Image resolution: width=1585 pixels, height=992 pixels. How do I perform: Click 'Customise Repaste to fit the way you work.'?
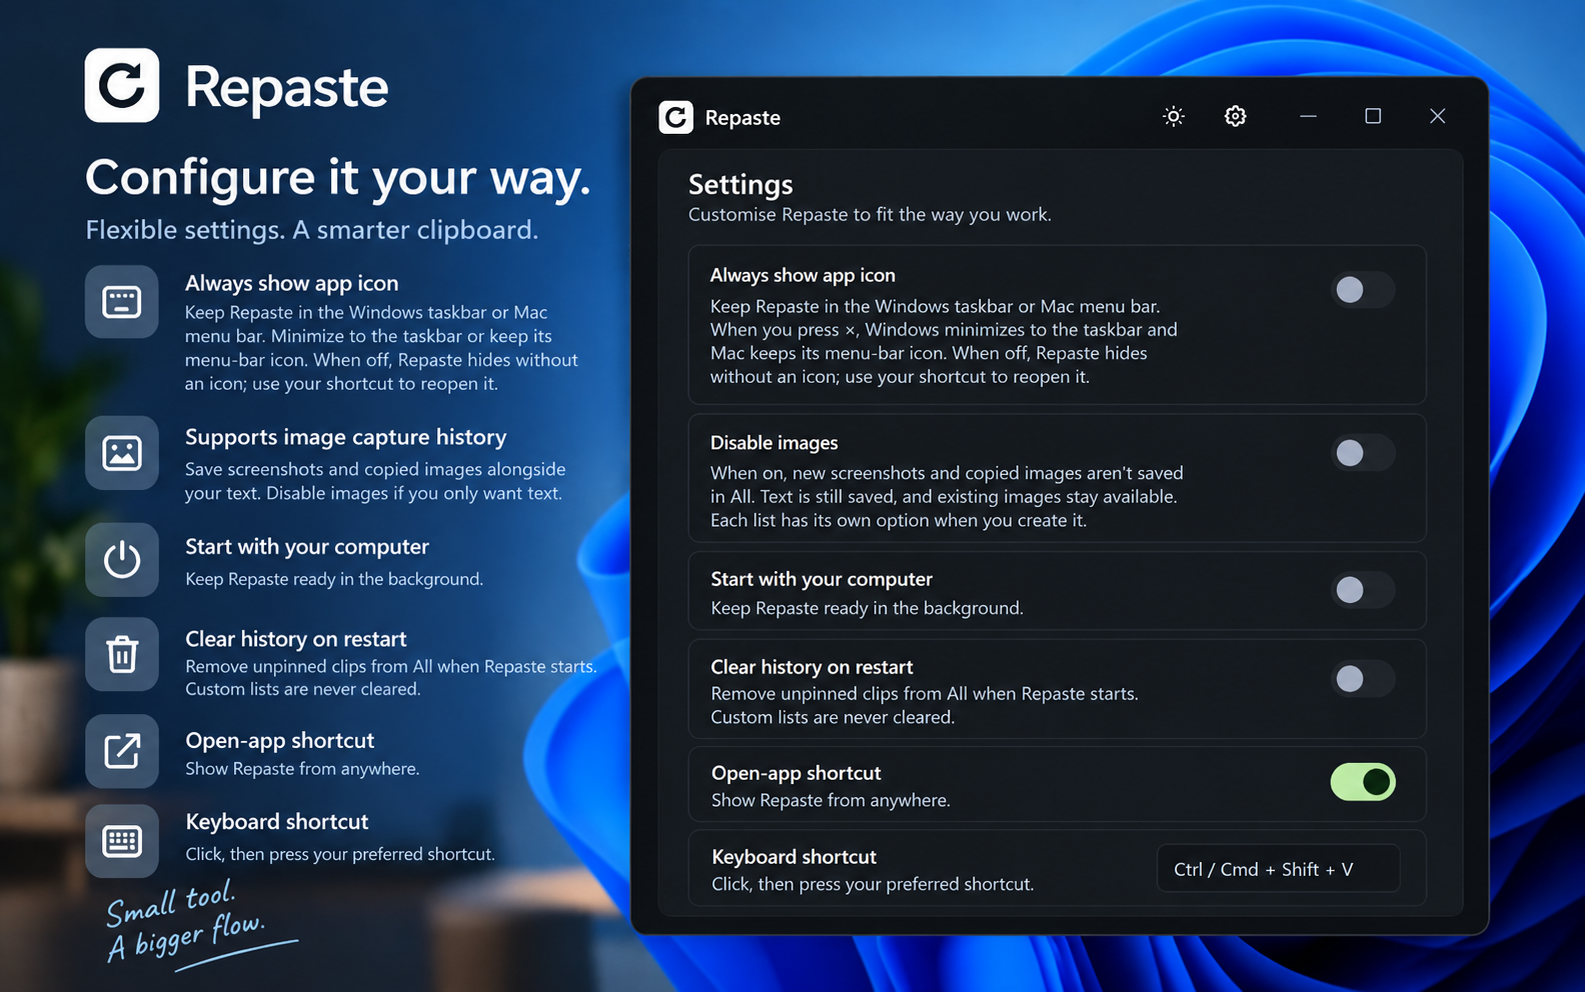[869, 215]
